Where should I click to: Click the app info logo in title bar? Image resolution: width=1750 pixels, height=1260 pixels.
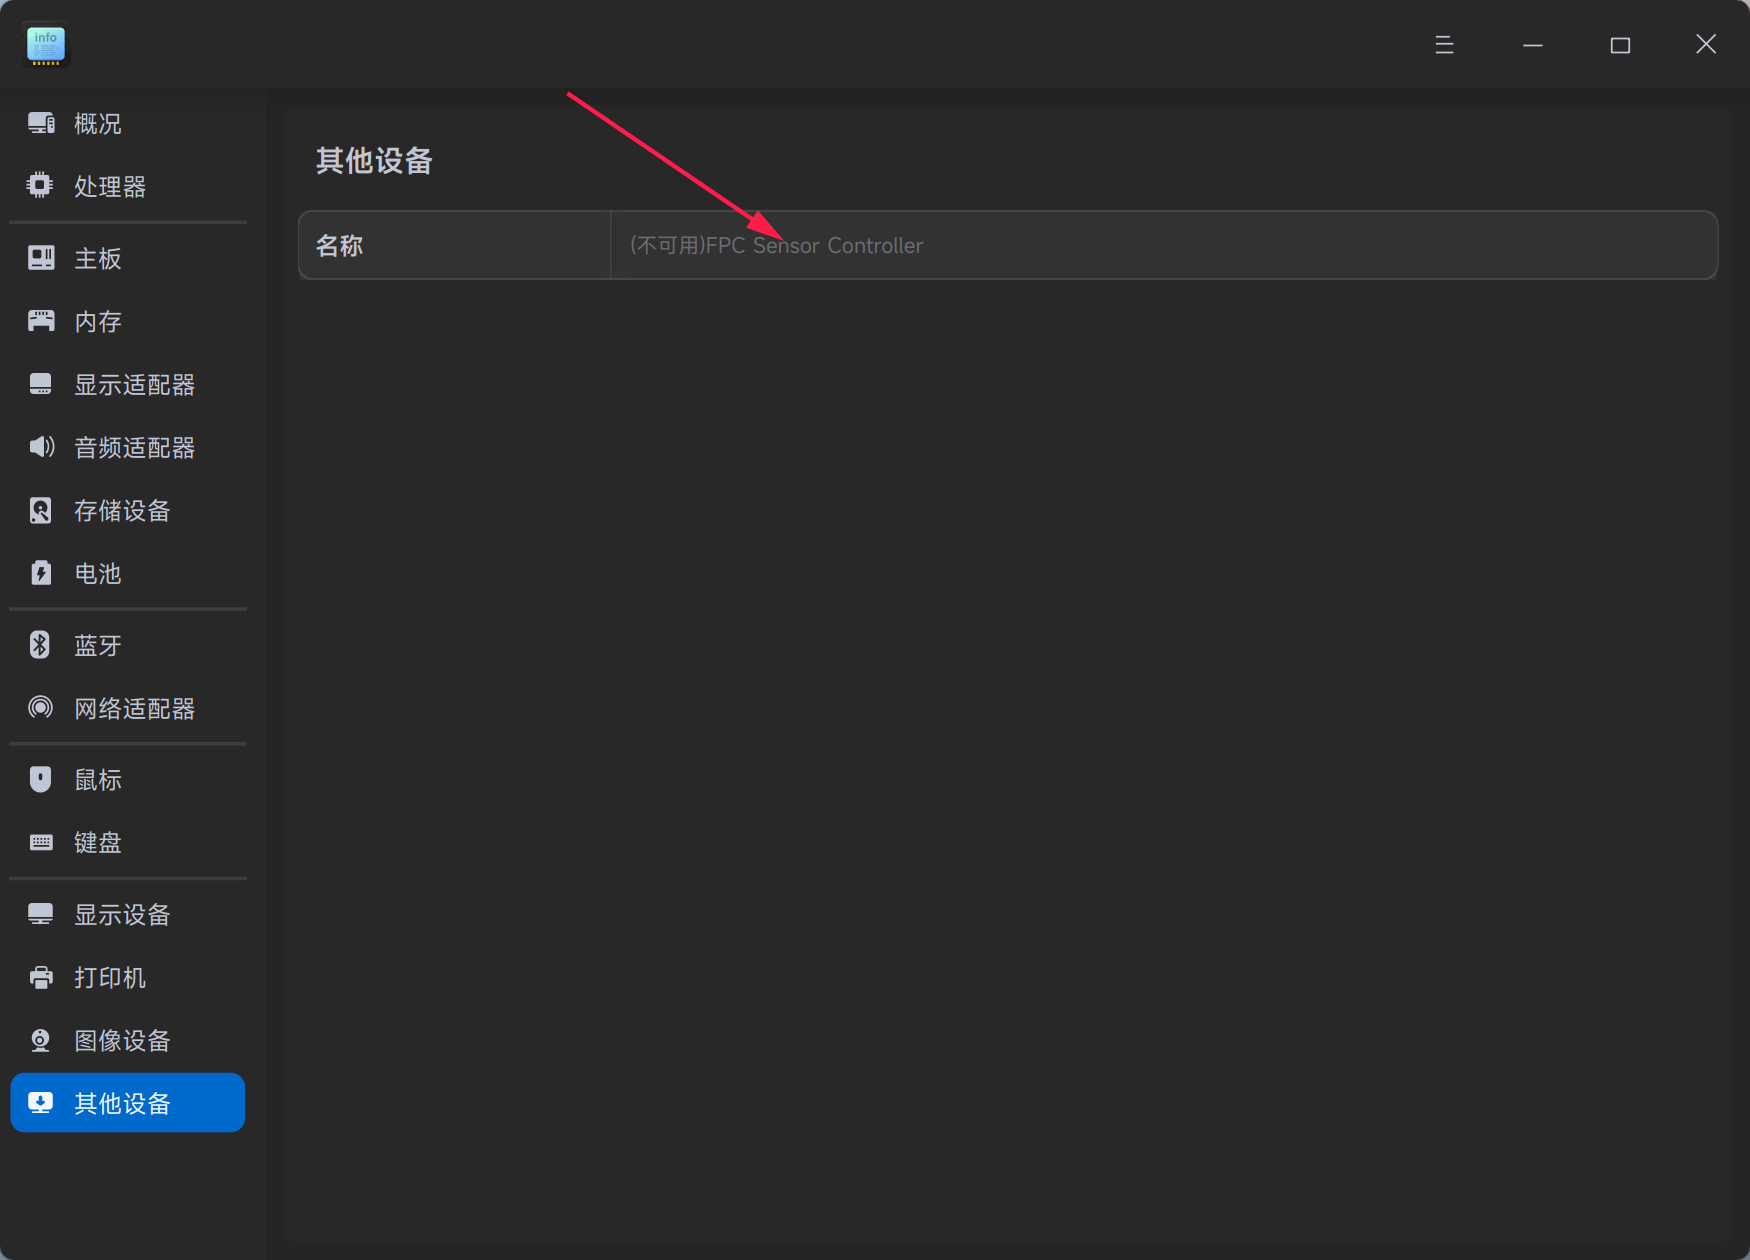pos(45,44)
